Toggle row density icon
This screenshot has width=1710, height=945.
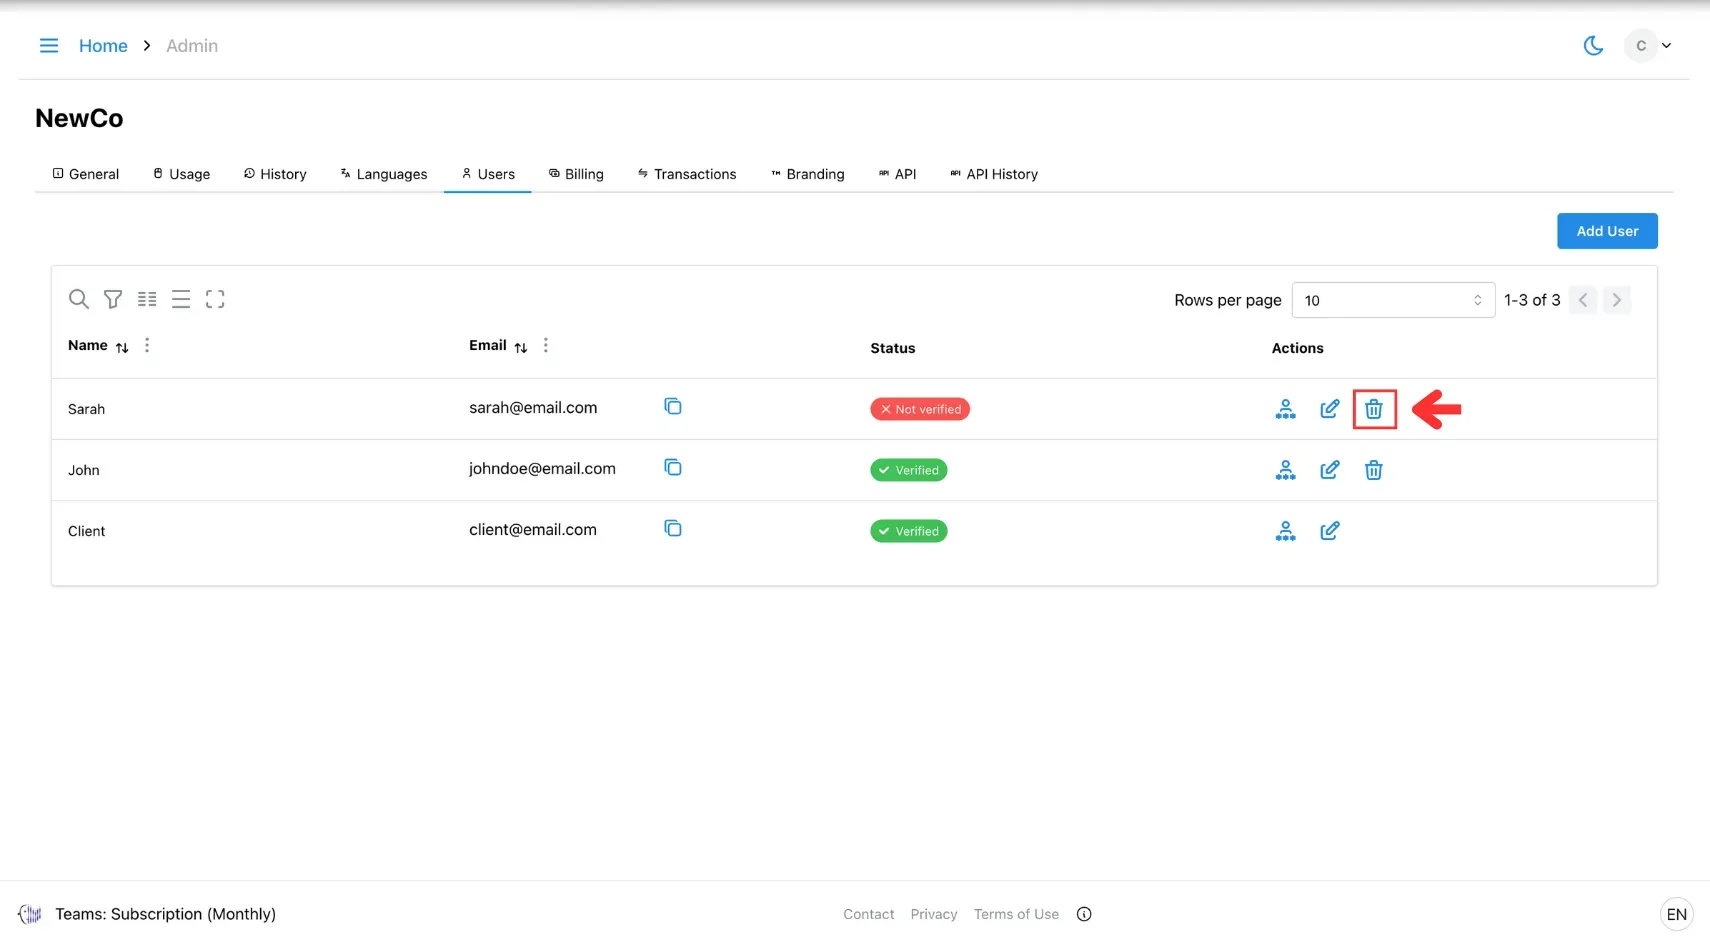coord(181,299)
